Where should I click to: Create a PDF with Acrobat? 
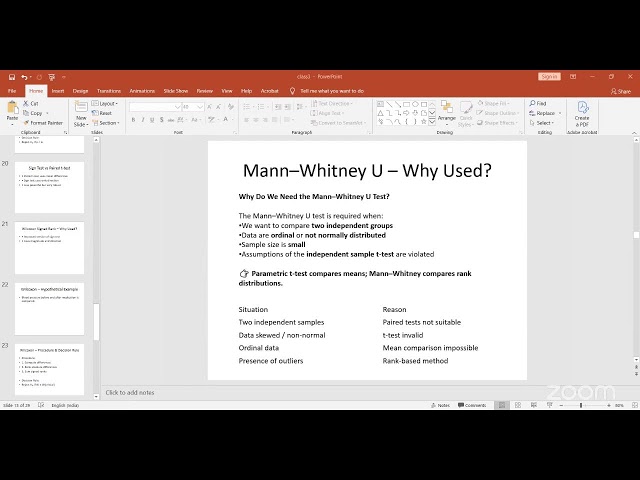[582, 114]
